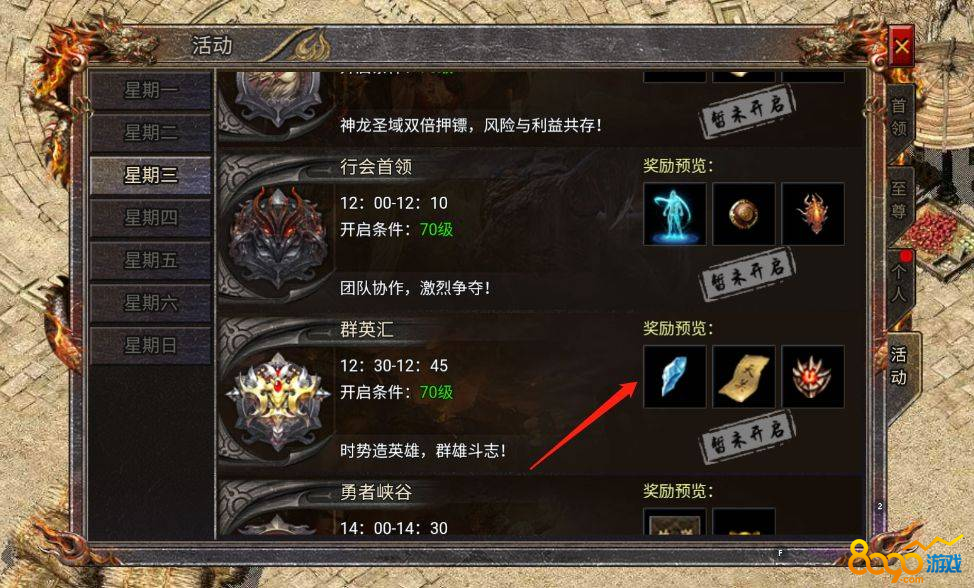This screenshot has width=974, height=588.
Task: Open the 至尊 side tab
Action: (899, 200)
